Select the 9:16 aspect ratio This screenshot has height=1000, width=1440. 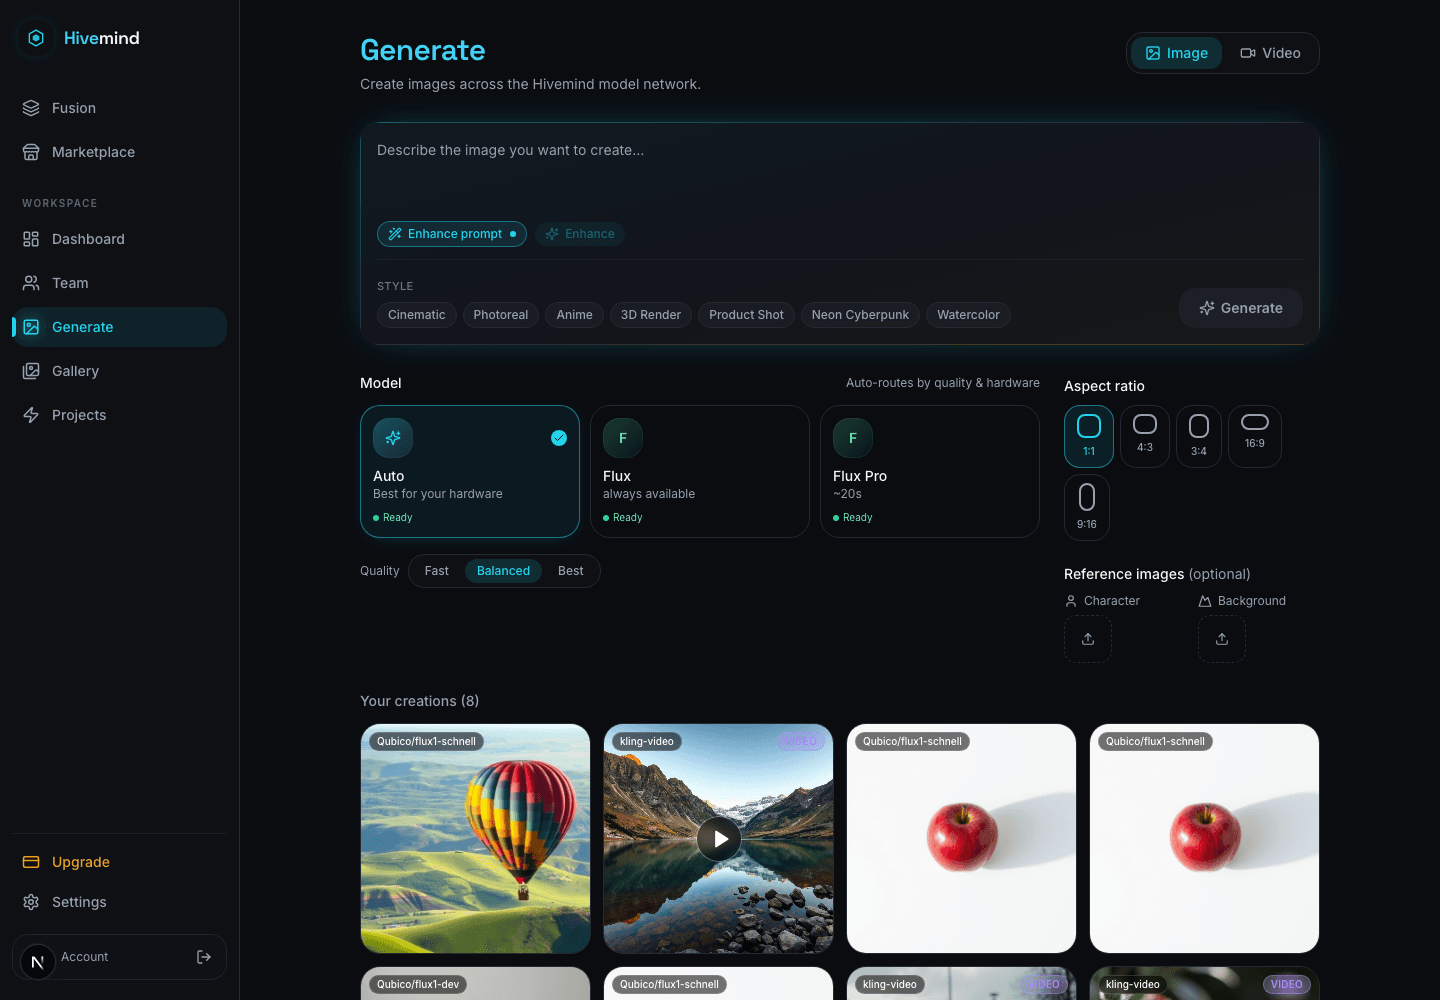click(x=1087, y=508)
